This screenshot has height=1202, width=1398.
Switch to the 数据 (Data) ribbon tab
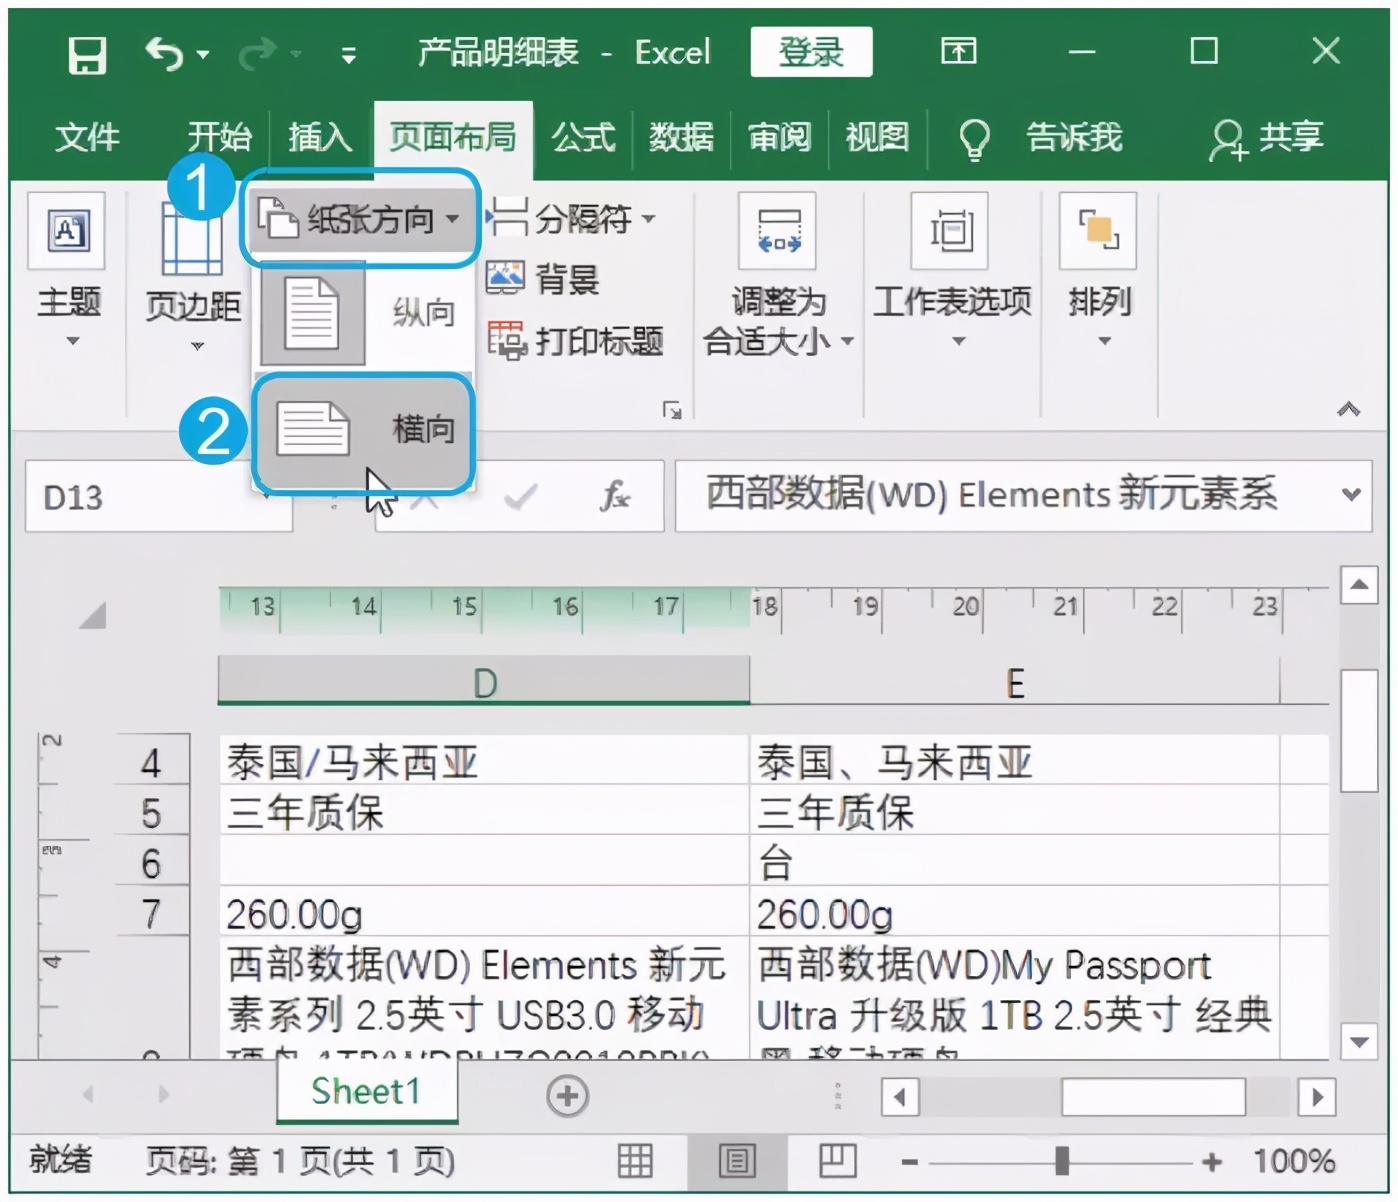(684, 138)
